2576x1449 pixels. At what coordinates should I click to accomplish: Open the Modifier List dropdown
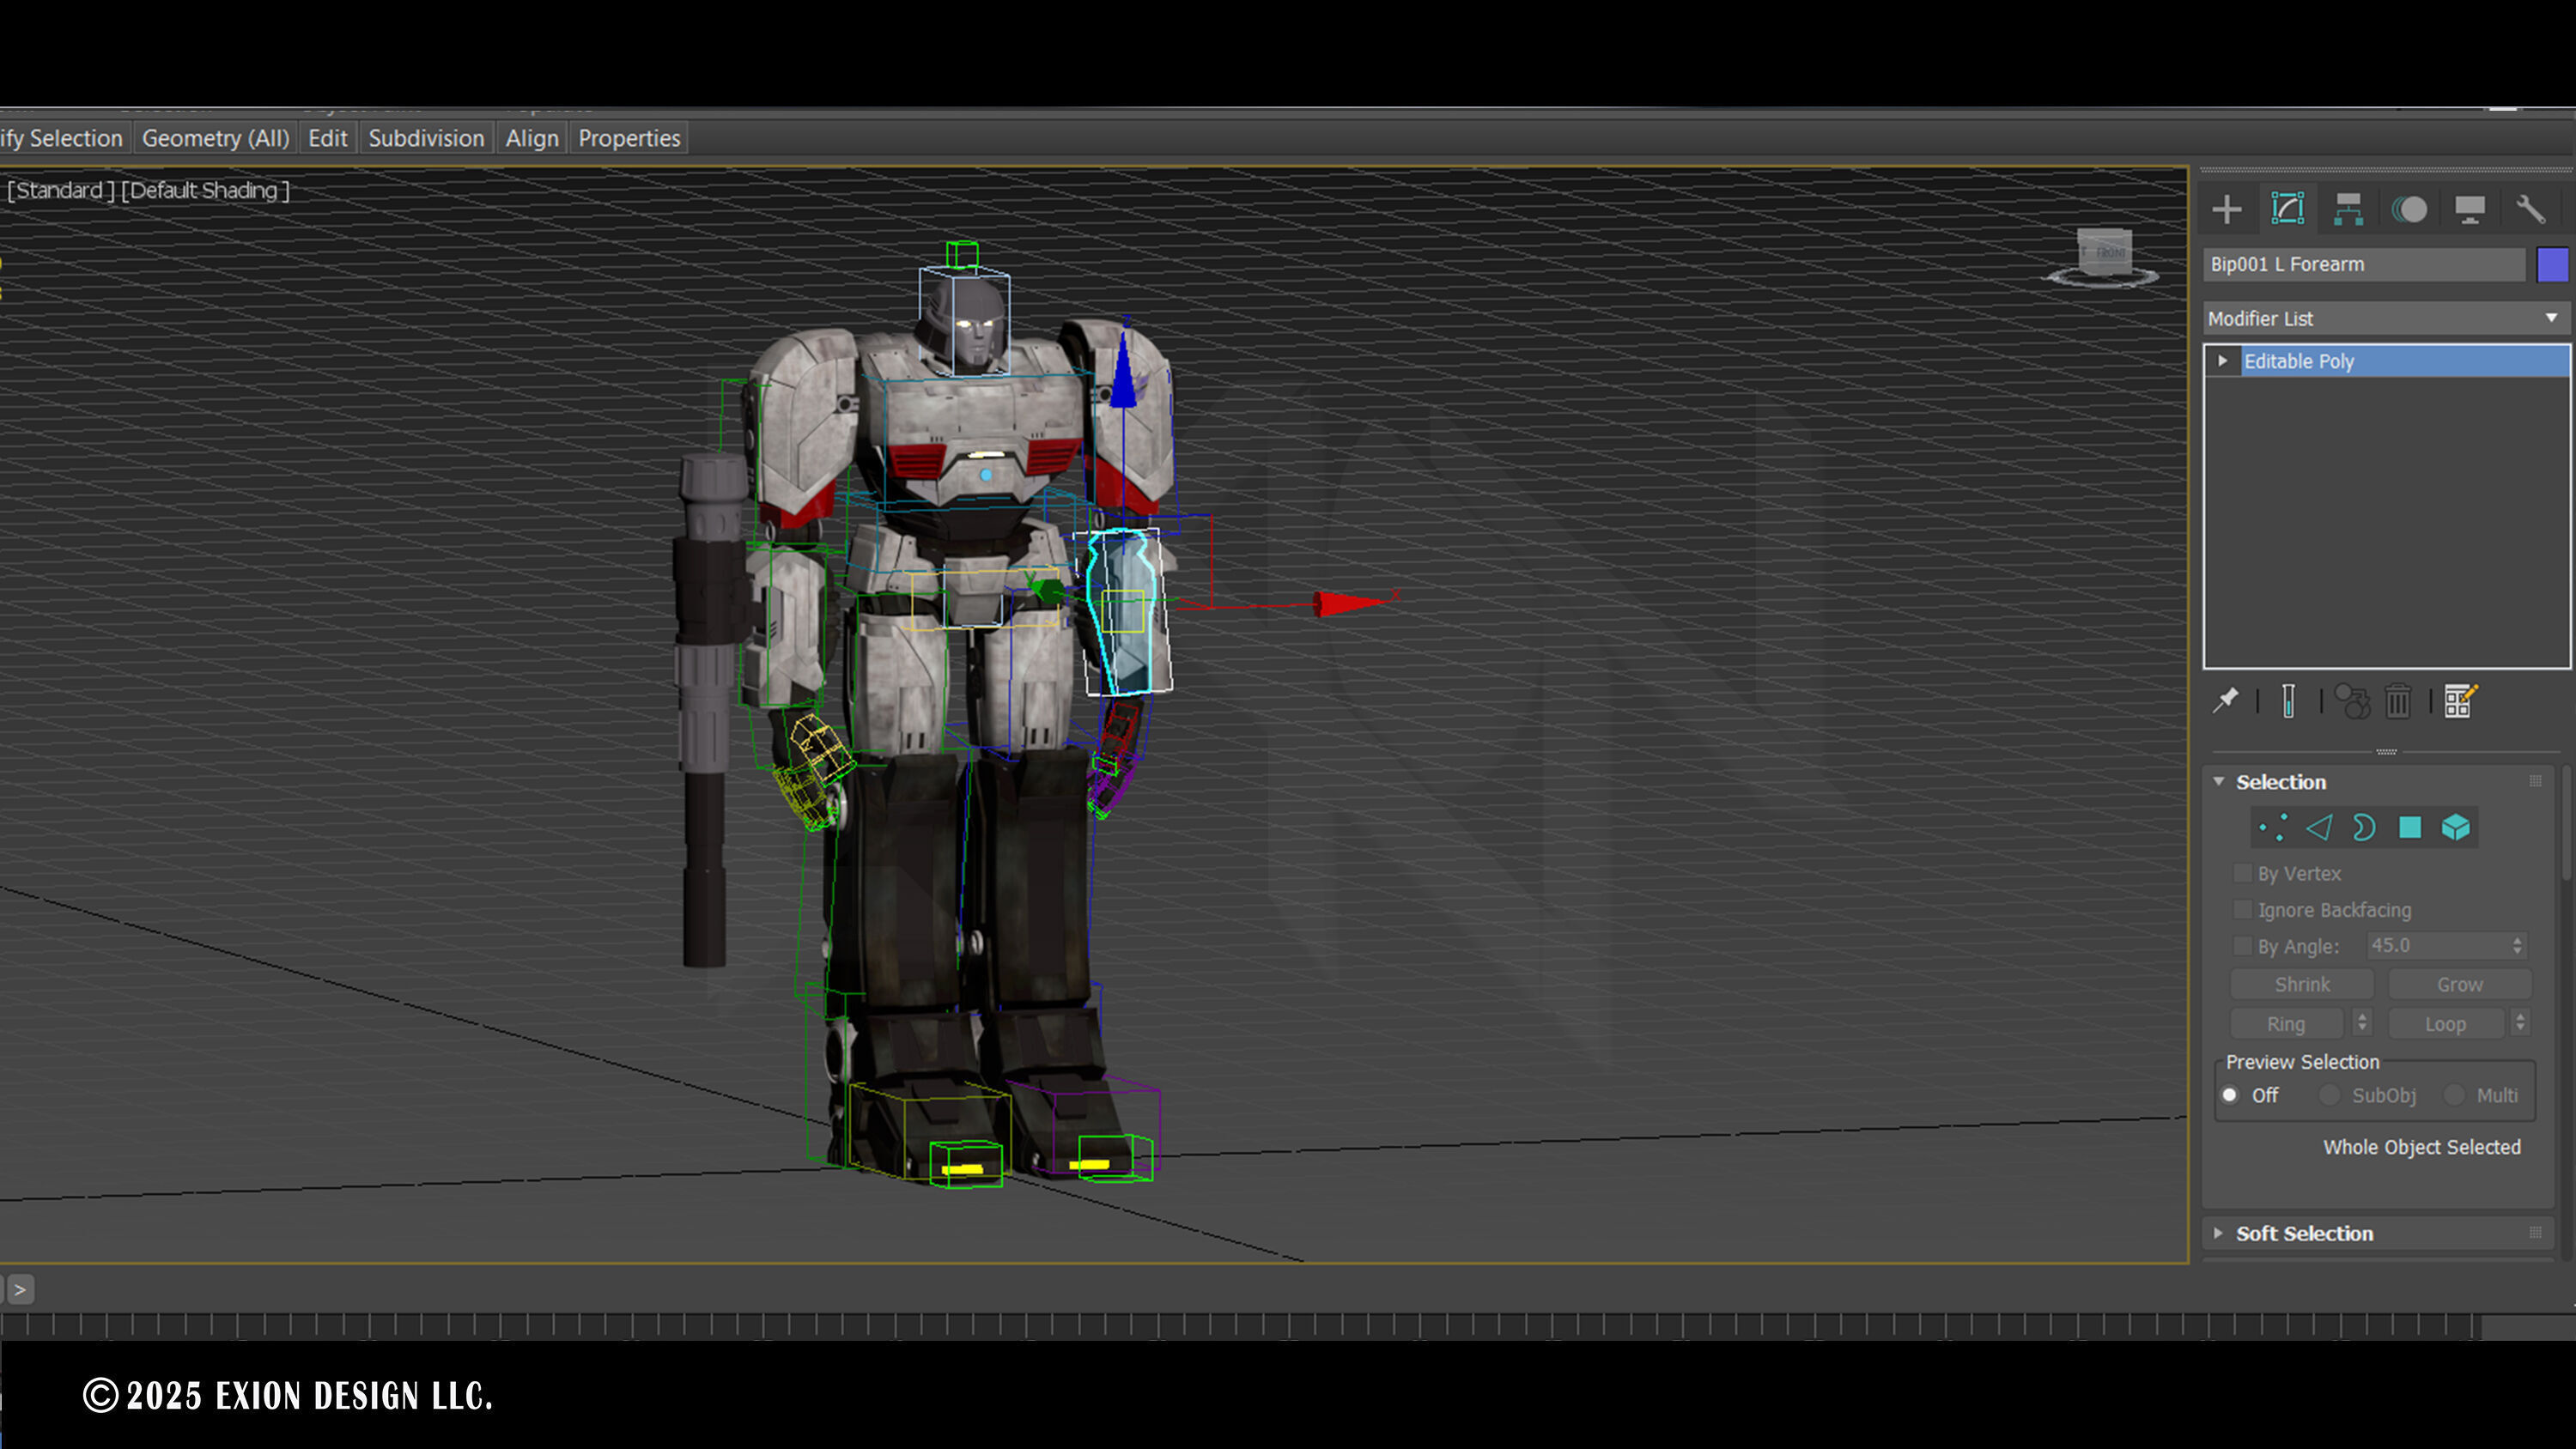click(x=2386, y=318)
